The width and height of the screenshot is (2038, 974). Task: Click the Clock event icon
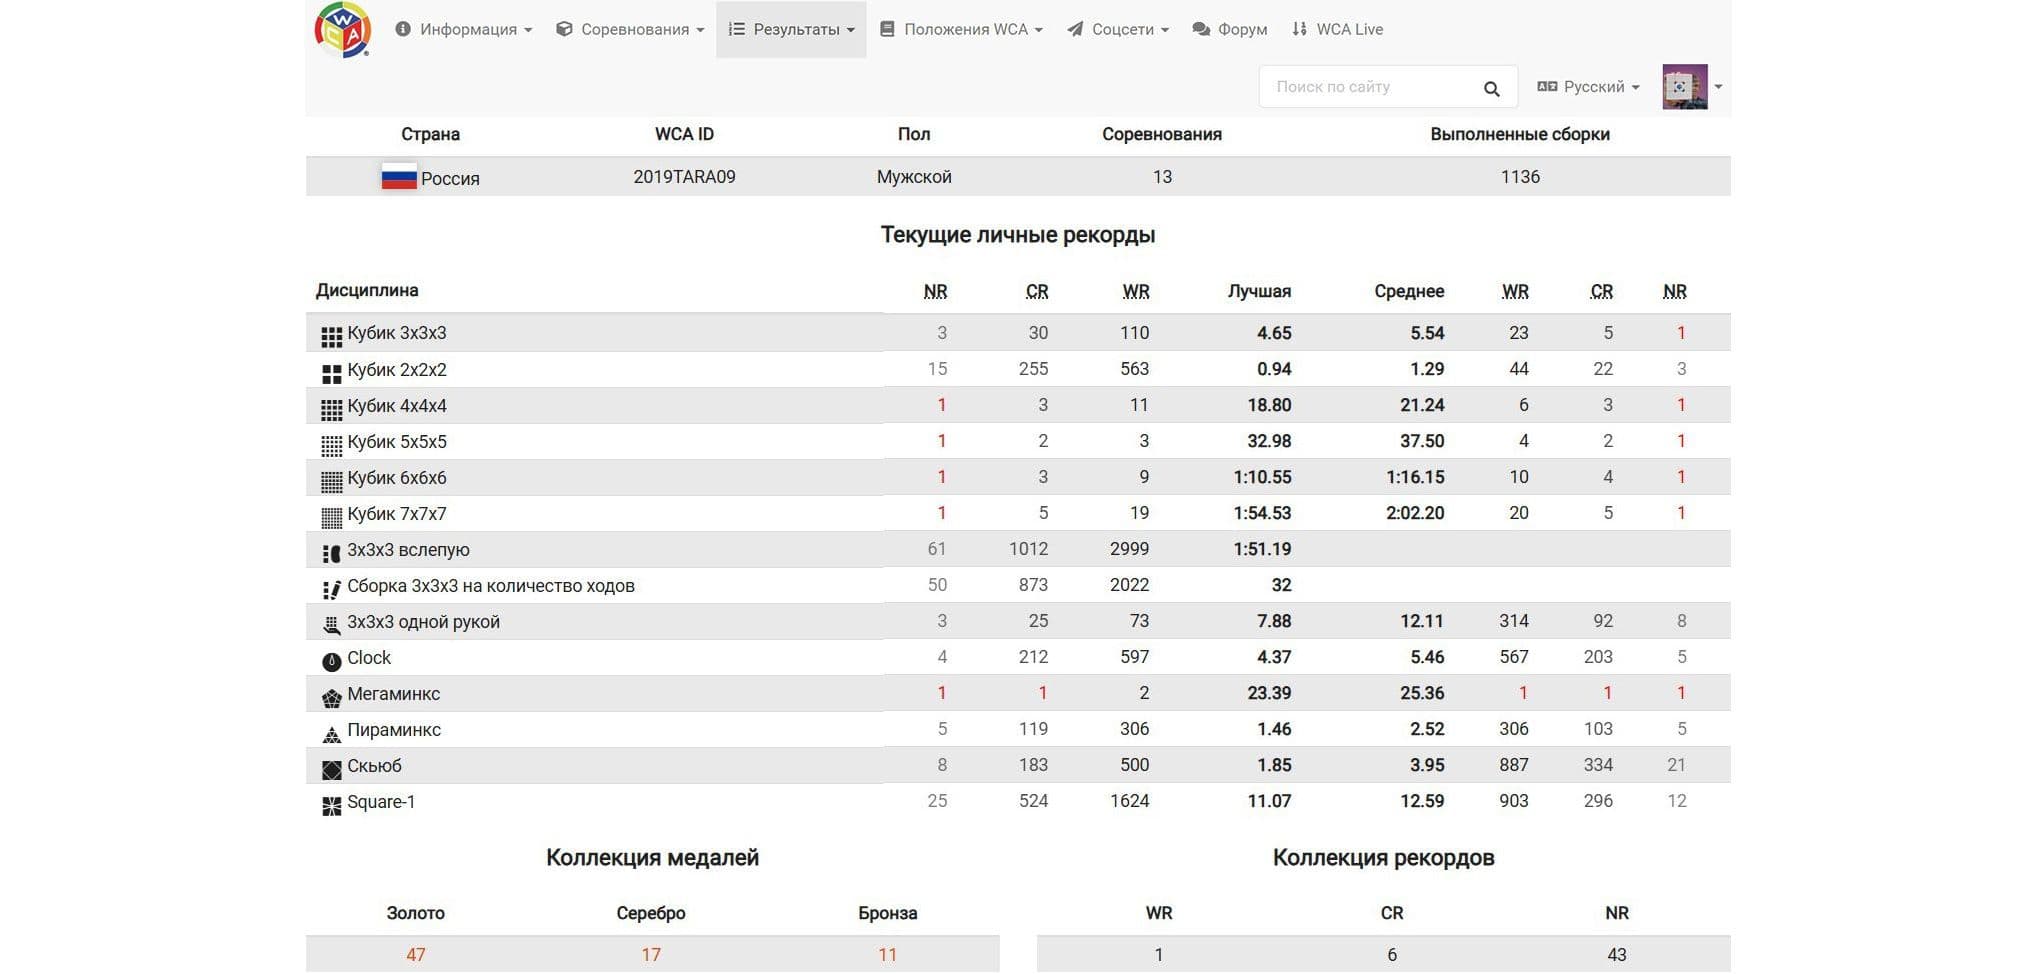331,662
